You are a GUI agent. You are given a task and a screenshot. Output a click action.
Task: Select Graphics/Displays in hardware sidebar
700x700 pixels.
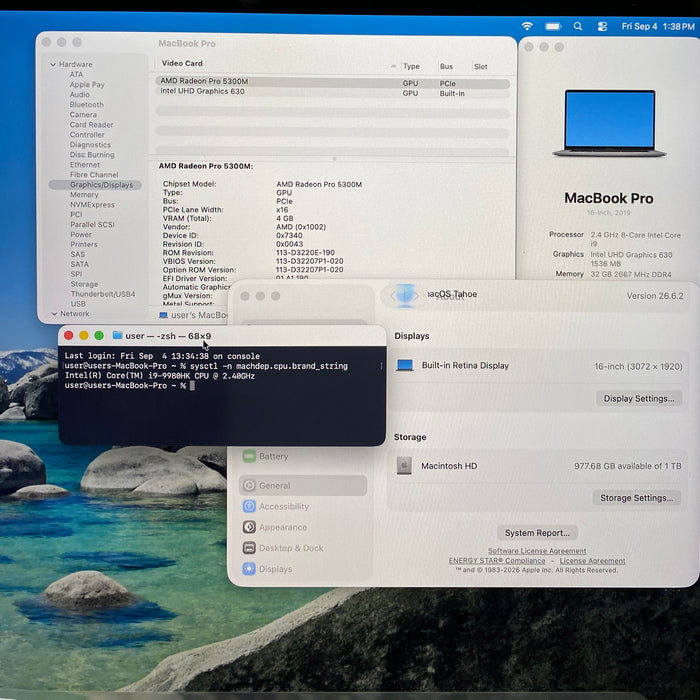coord(95,185)
